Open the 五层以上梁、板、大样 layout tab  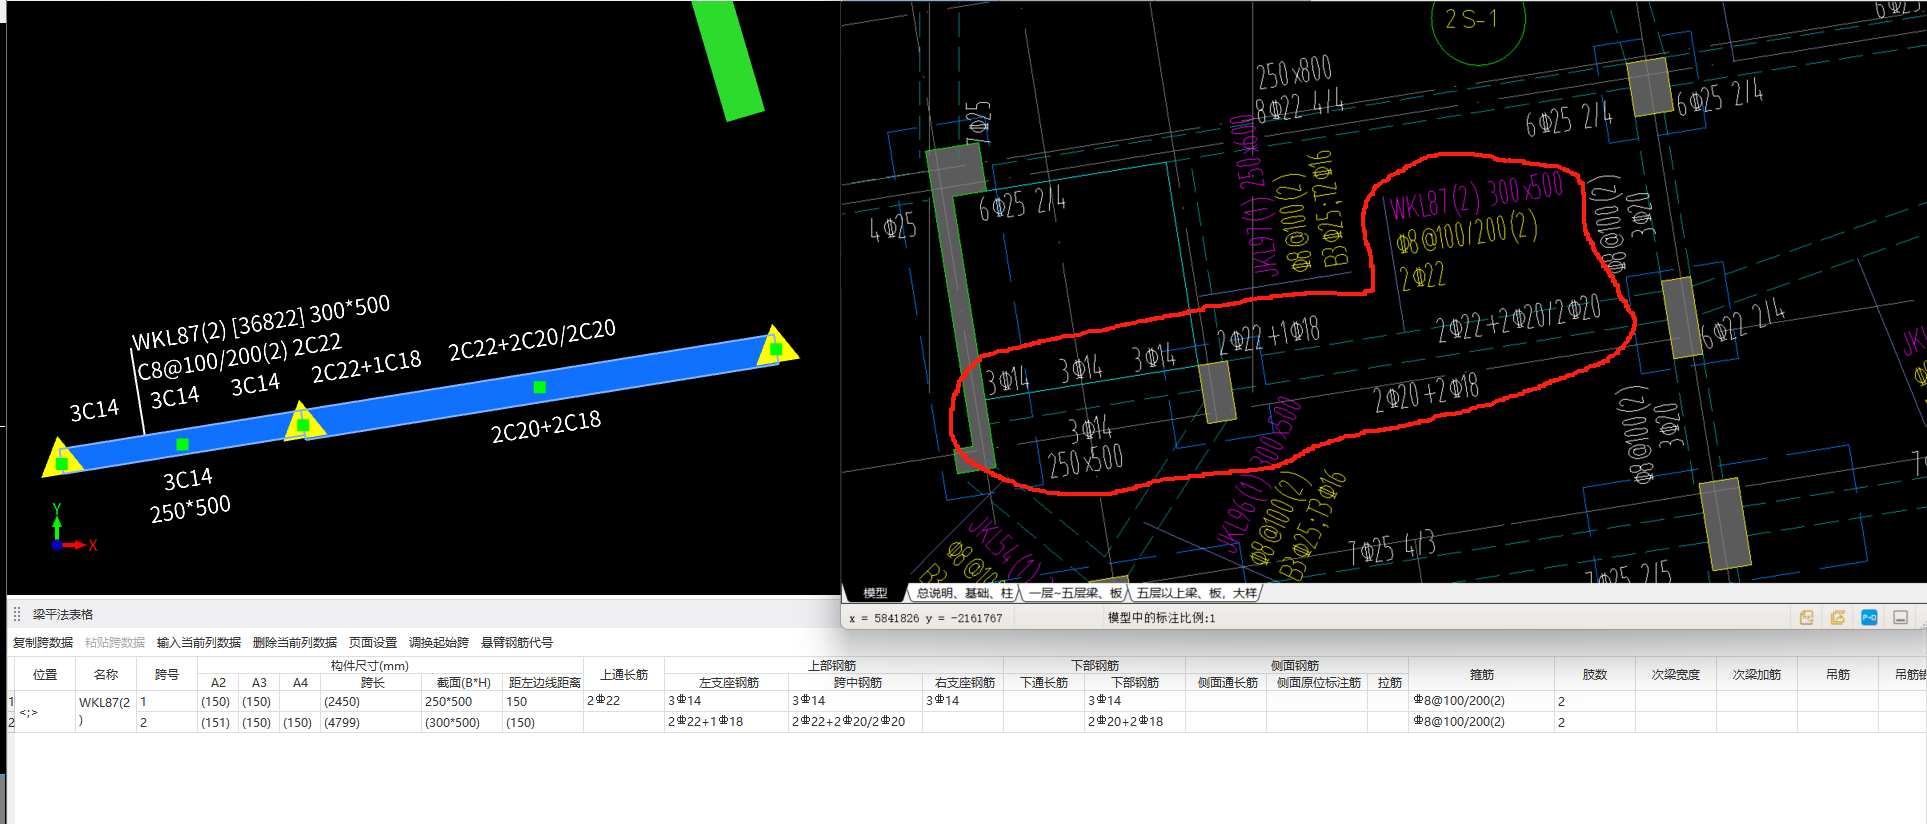tap(1197, 593)
